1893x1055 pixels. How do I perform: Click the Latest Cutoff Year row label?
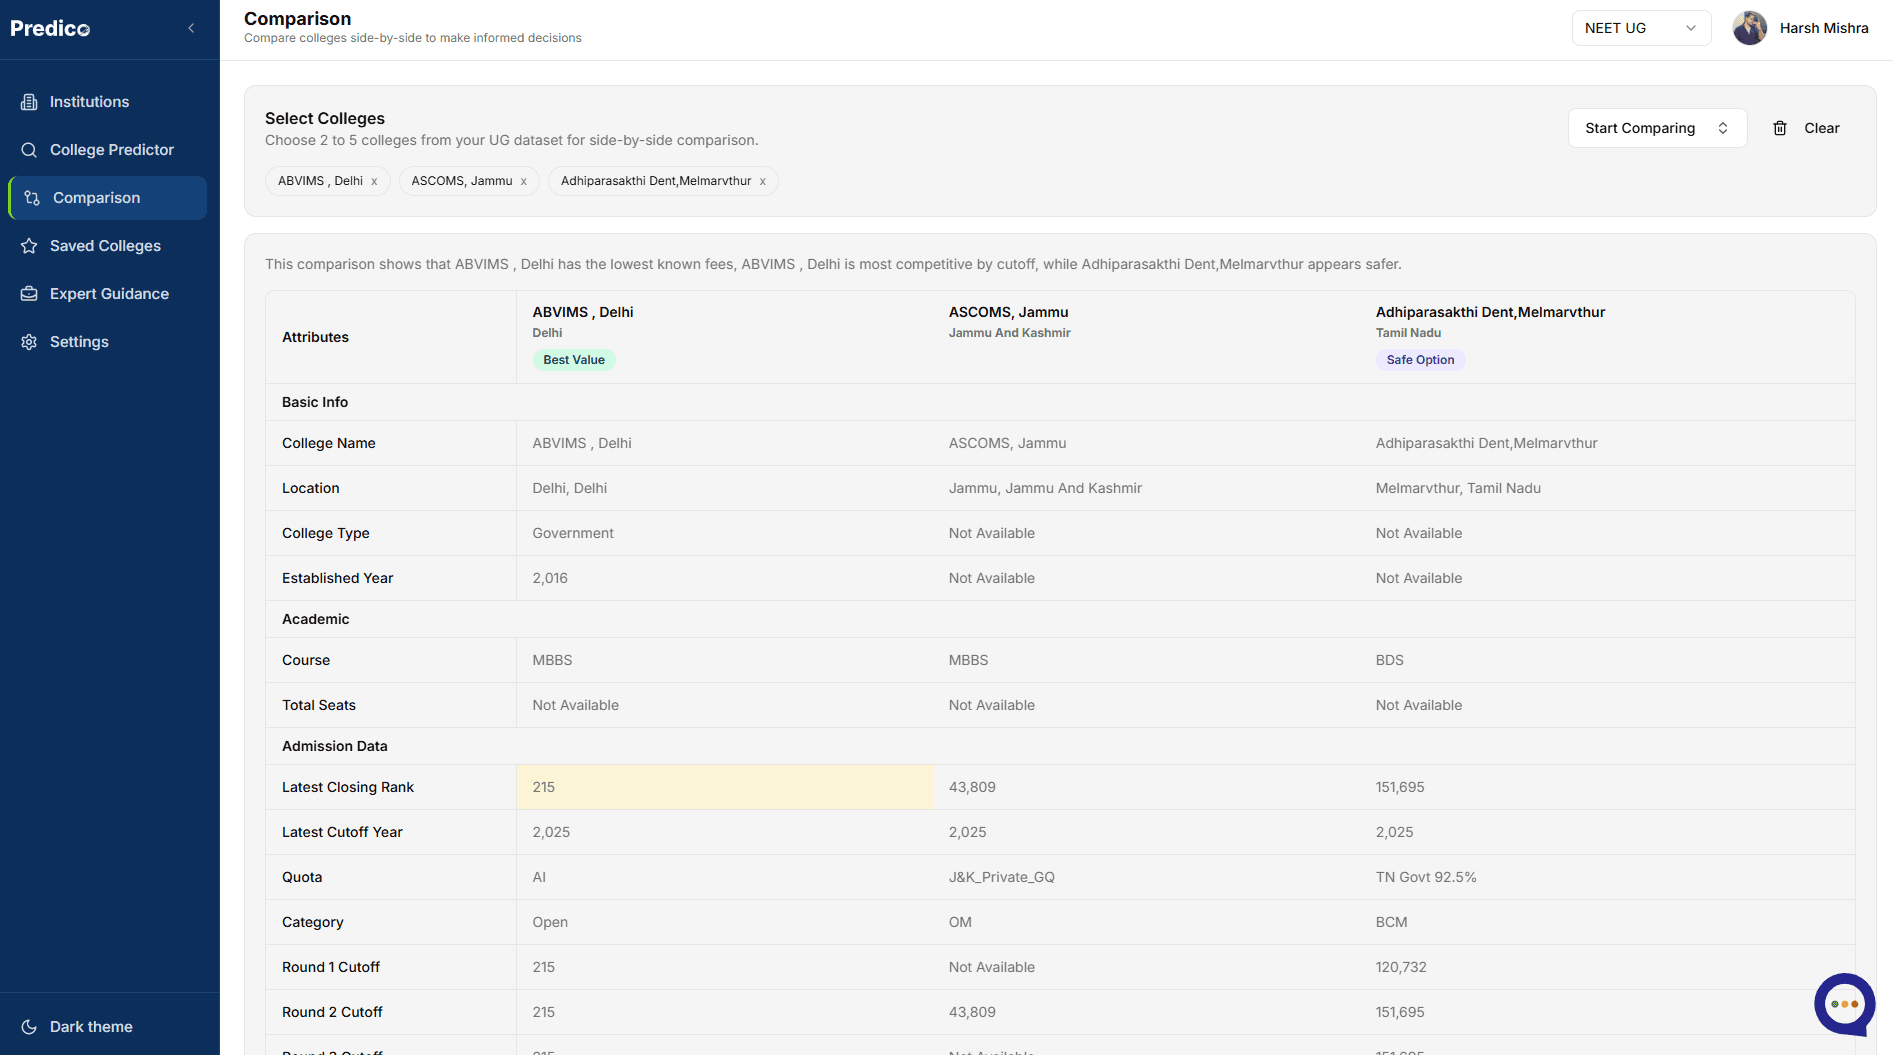pos(342,832)
